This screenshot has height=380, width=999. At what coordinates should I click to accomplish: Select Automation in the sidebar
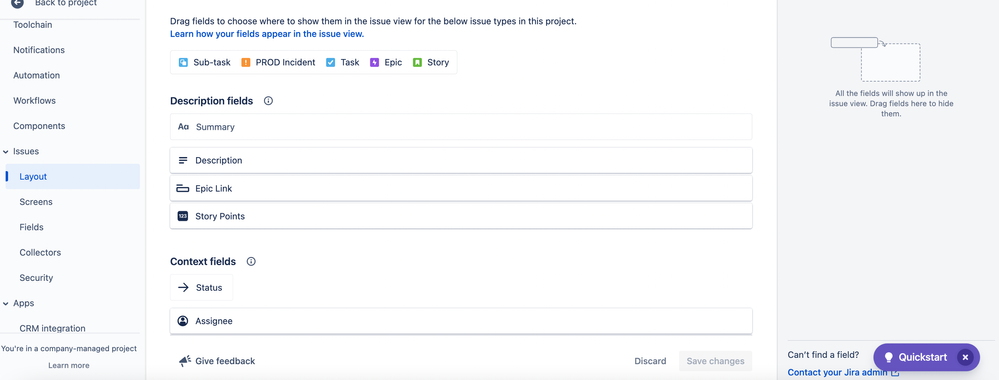[x=36, y=75]
